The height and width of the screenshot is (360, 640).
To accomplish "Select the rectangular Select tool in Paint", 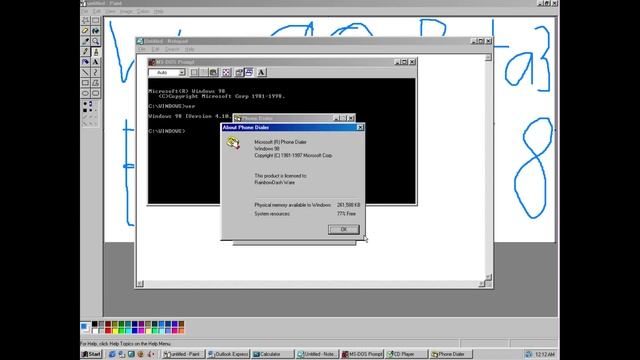I will (x=96, y=20).
